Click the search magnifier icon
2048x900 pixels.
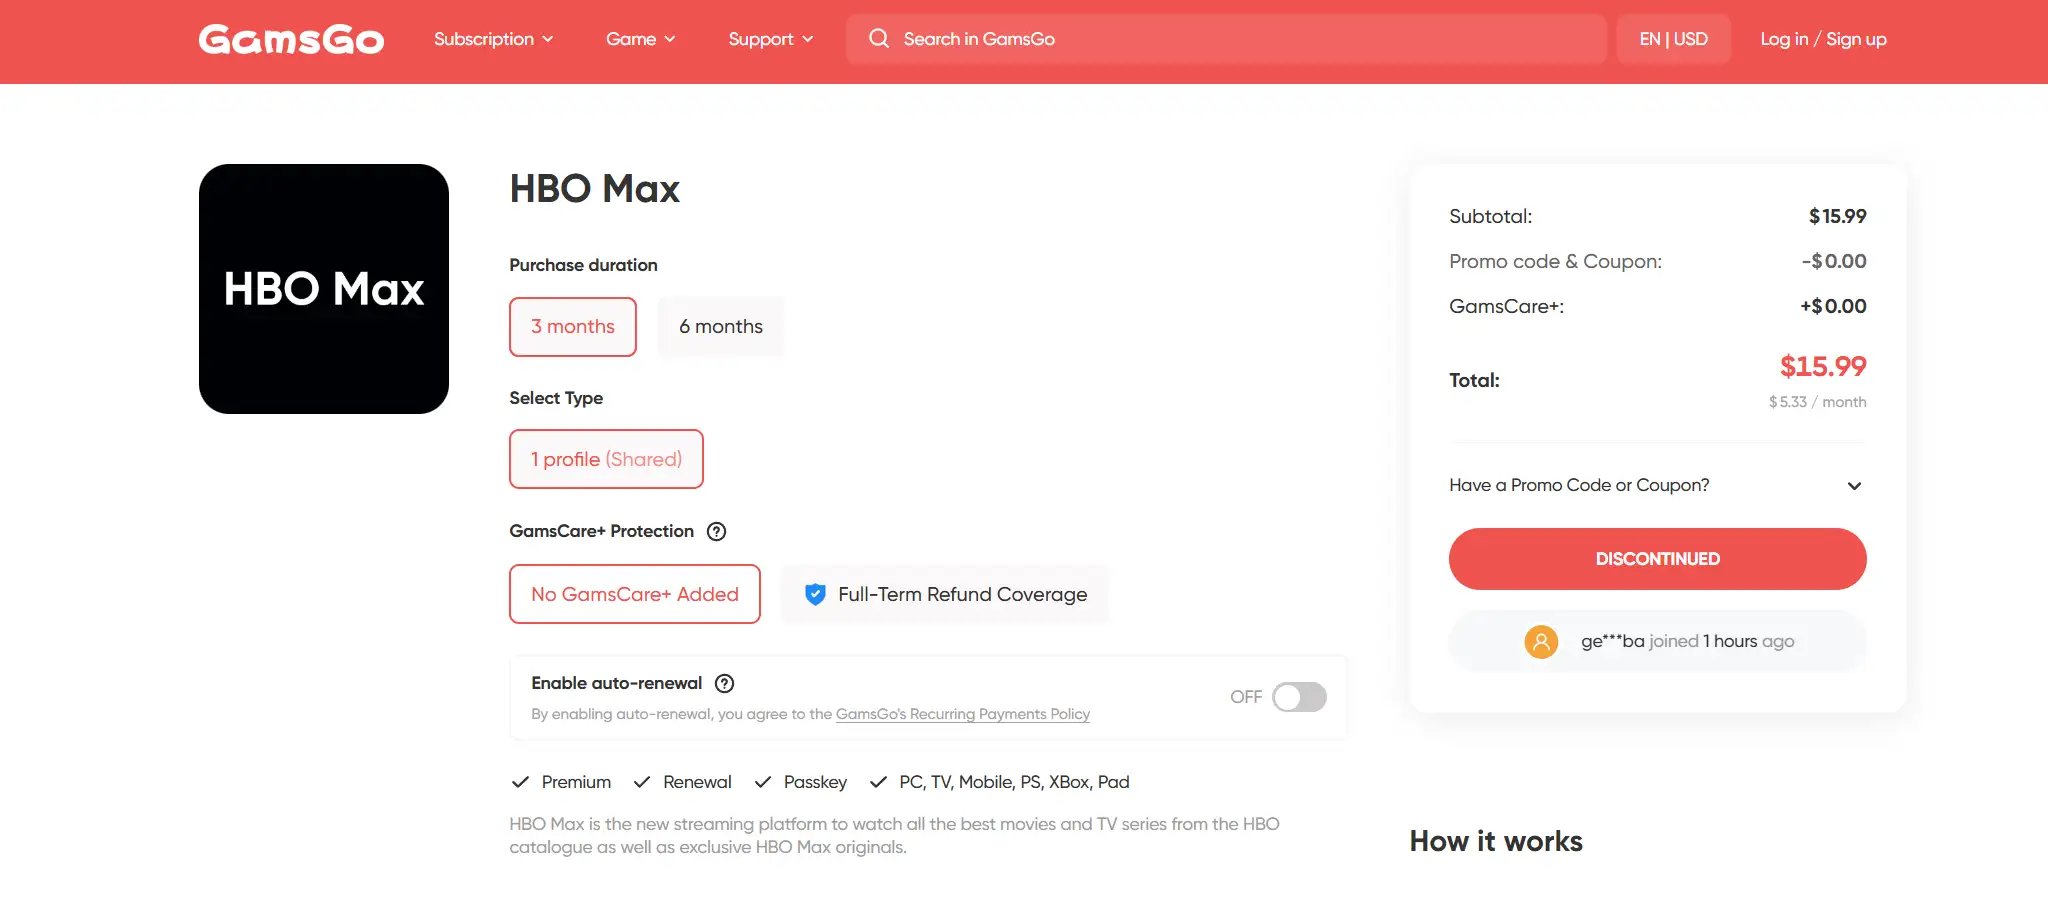click(x=879, y=39)
